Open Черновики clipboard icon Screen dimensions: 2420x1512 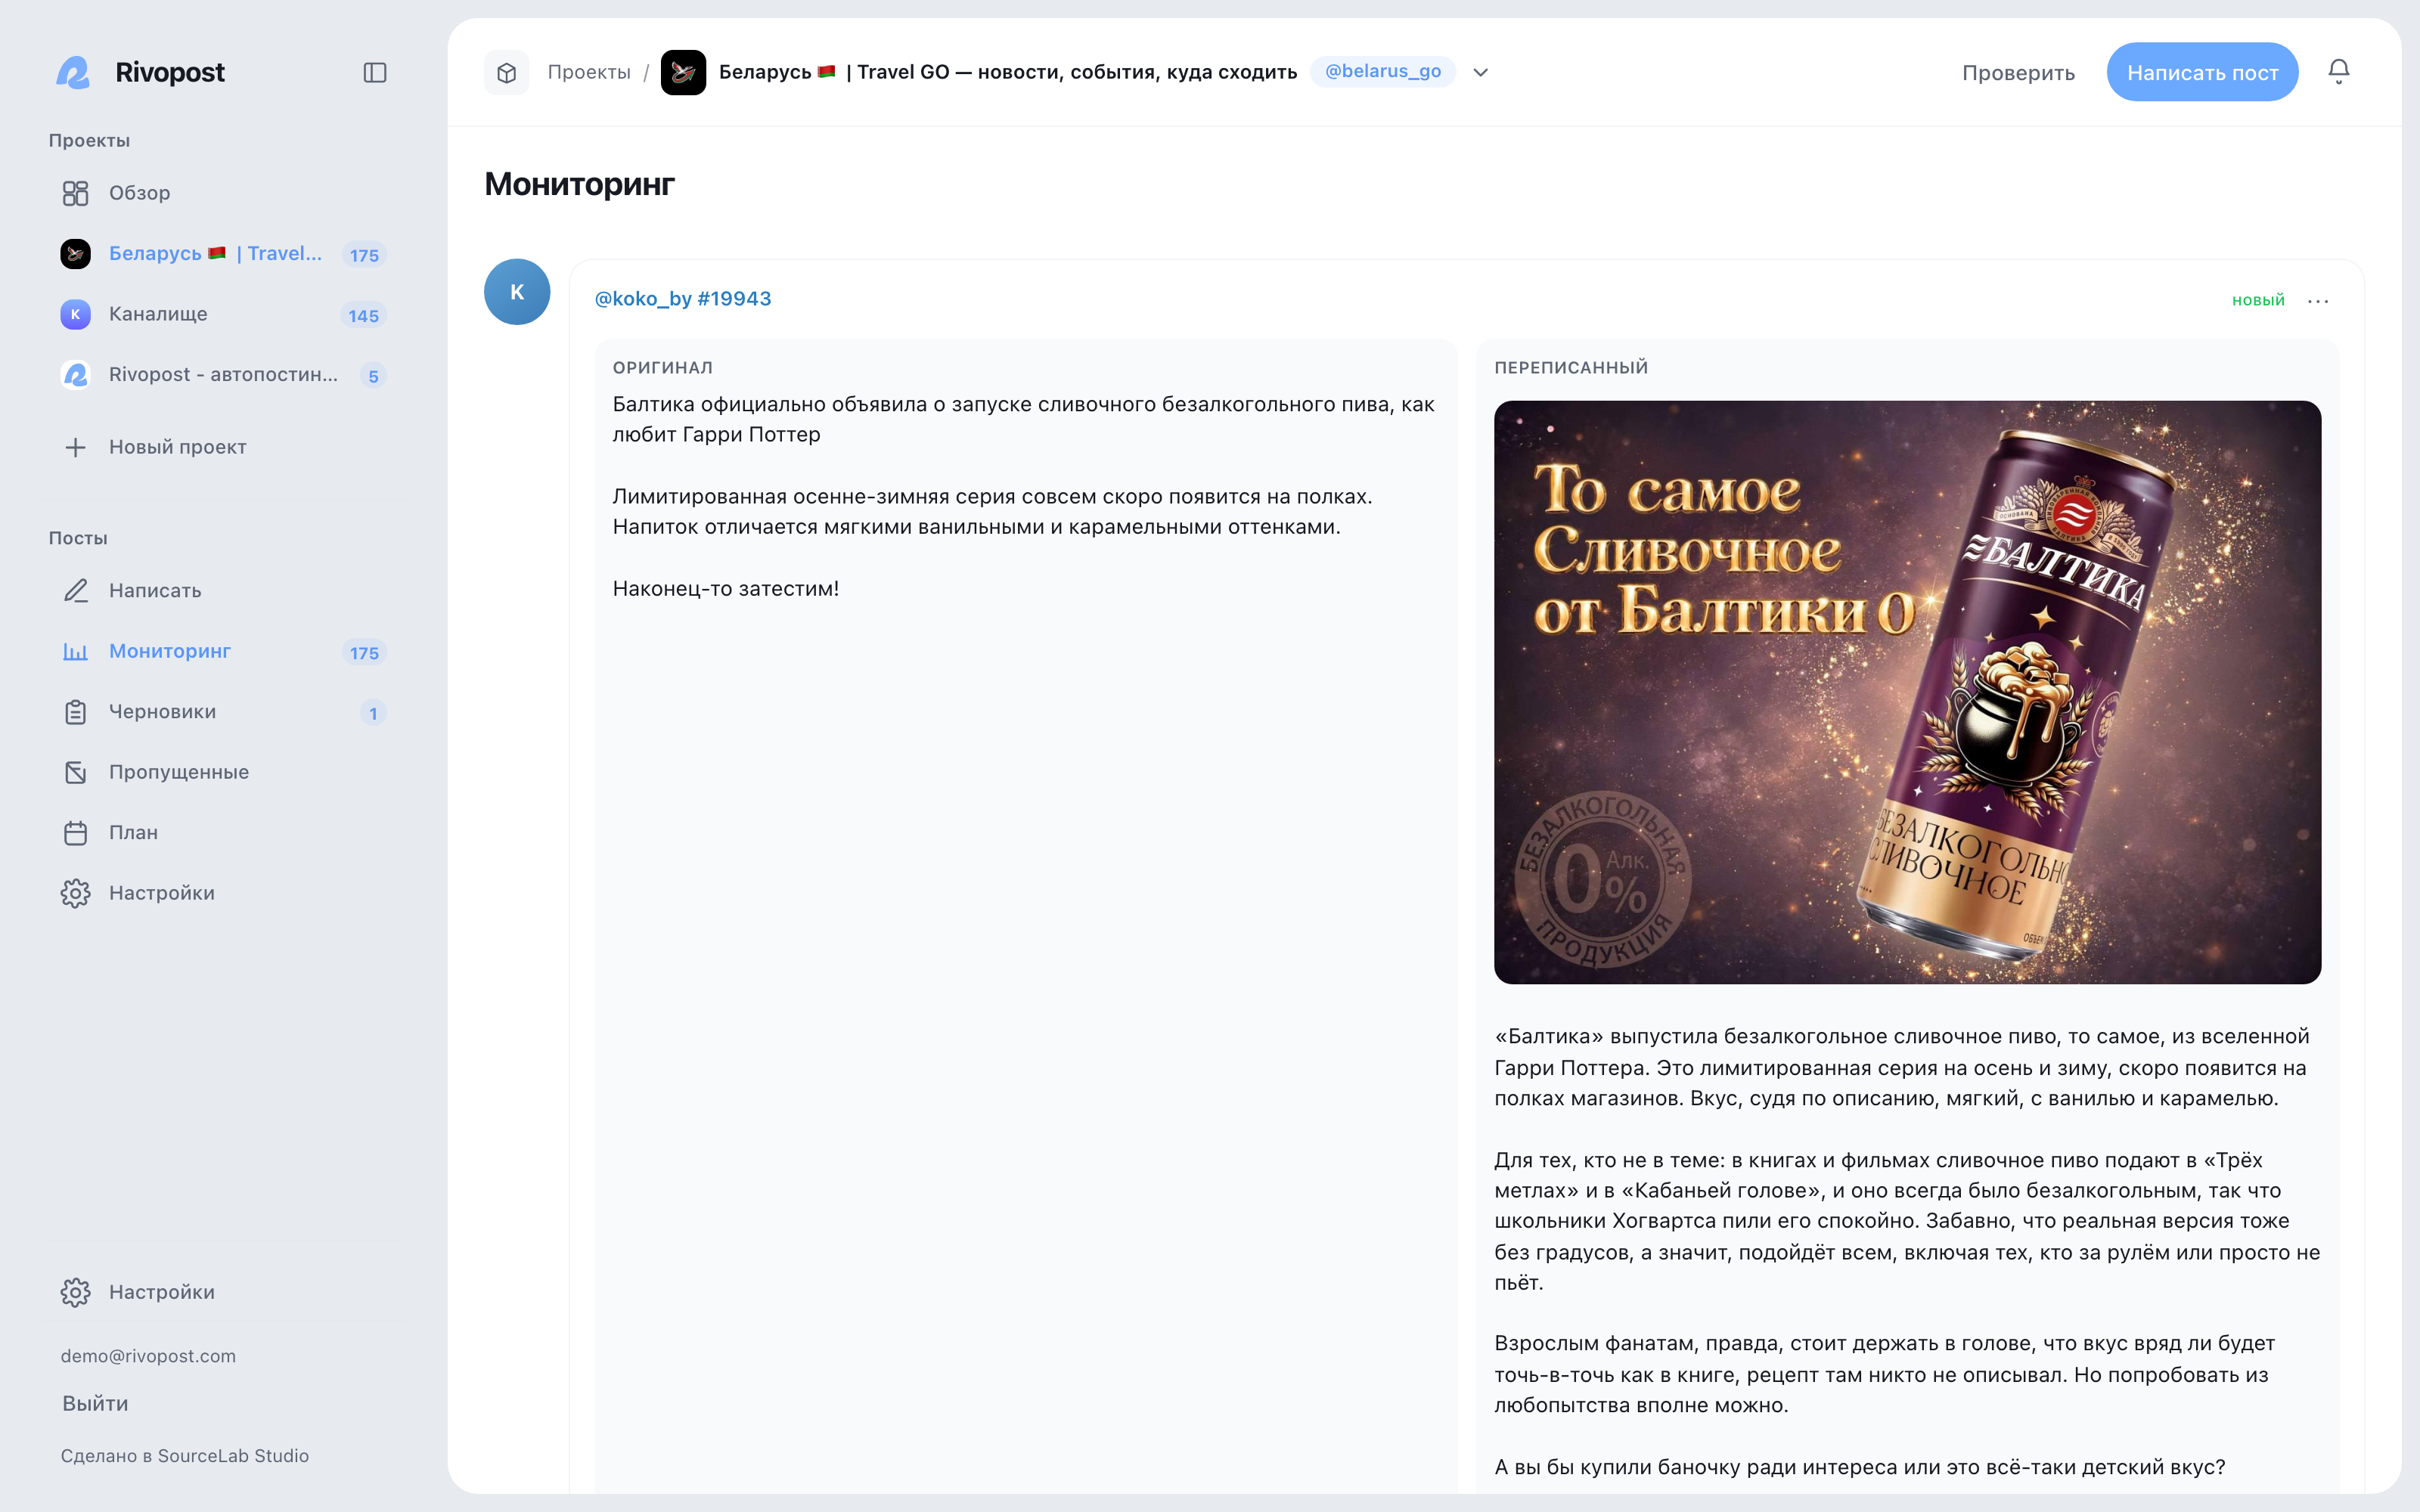point(75,712)
